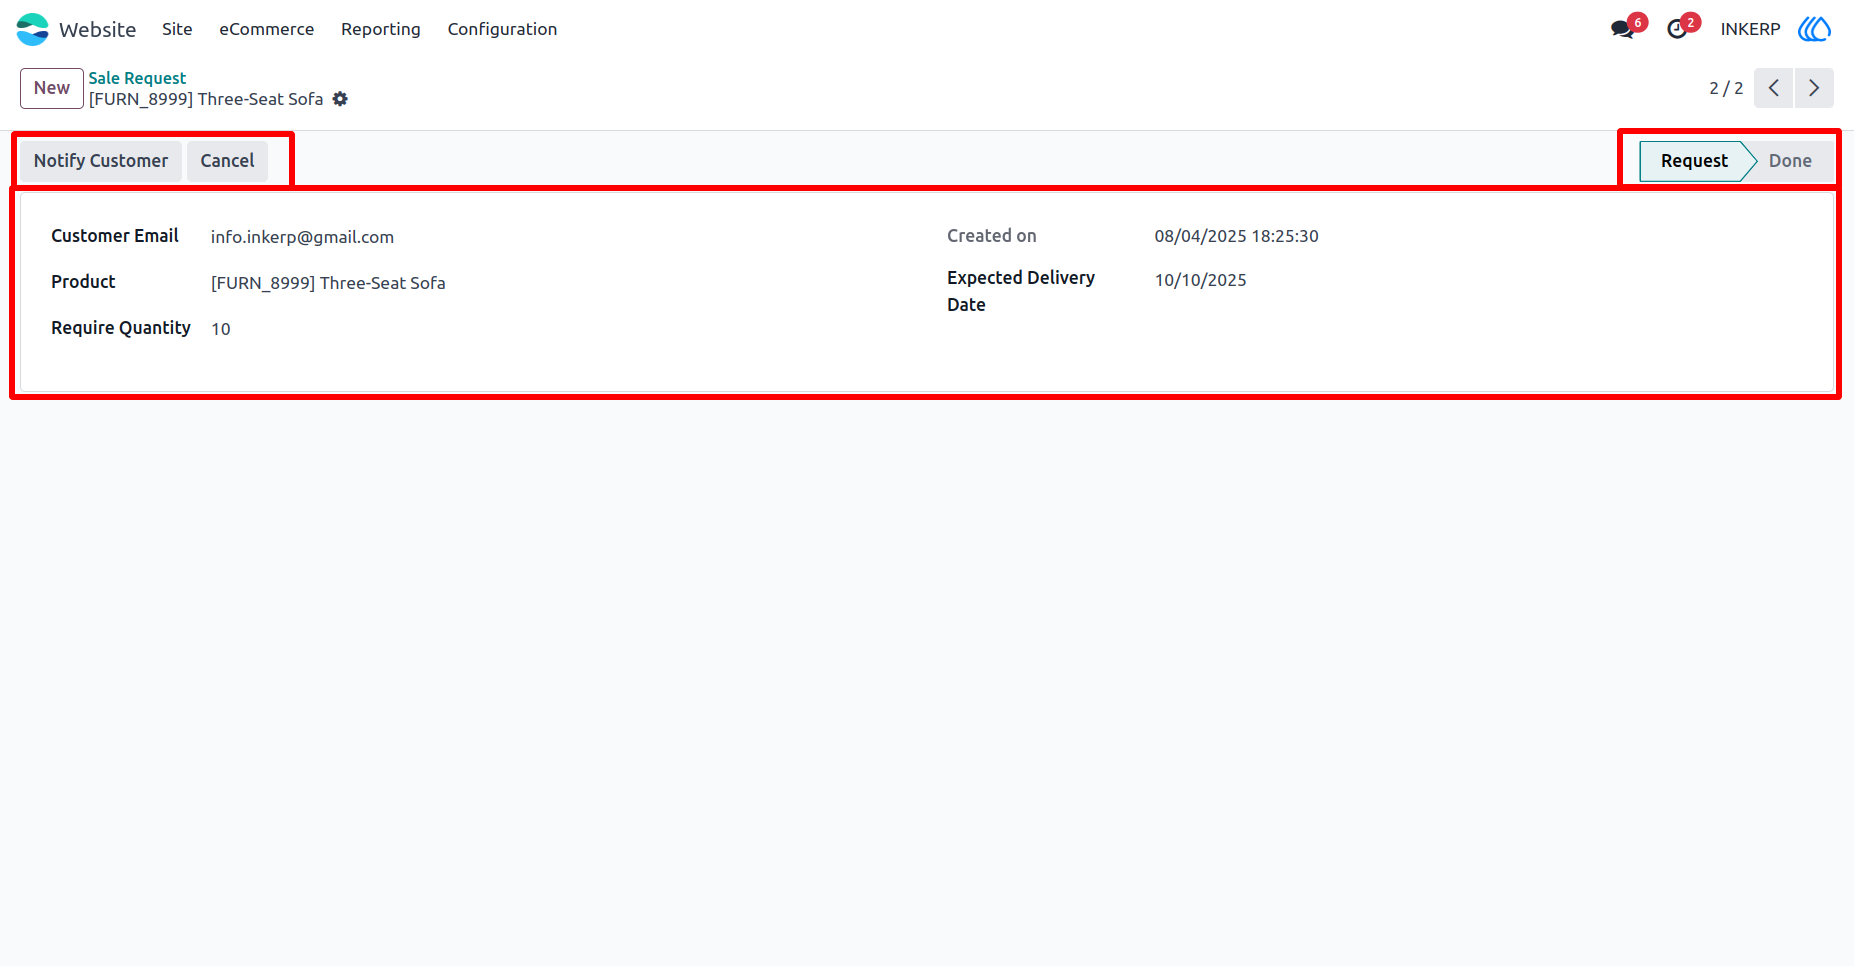Open the Site menu
The width and height of the screenshot is (1854, 966).
177,29
